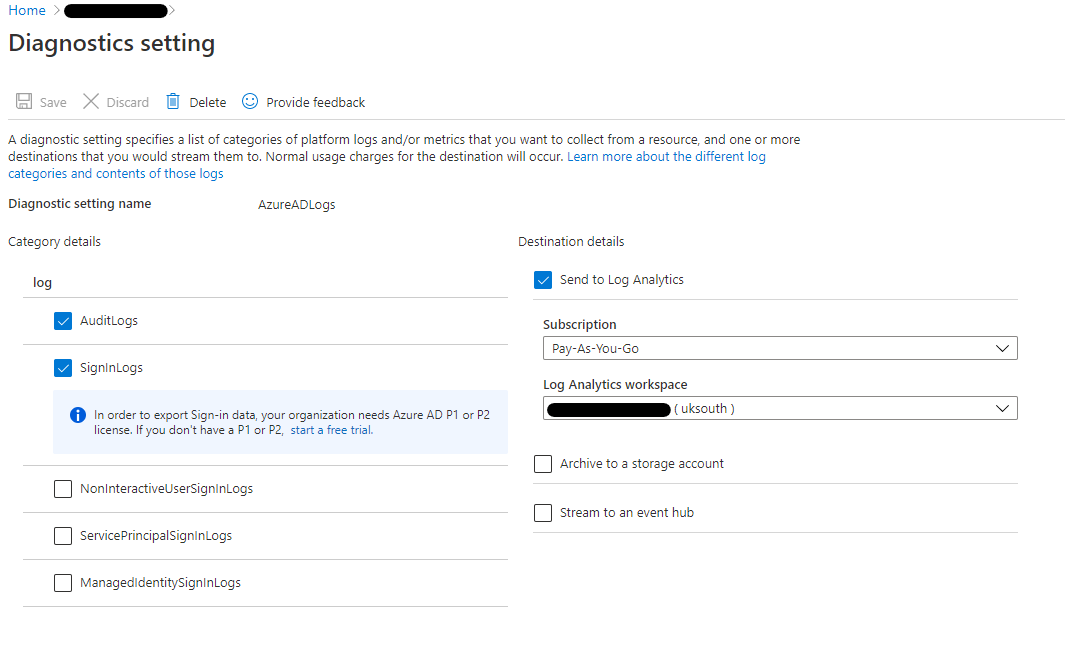Screen dimensions: 1065x657
Task: Click the Send to Log Analytics label
Action: click(621, 280)
